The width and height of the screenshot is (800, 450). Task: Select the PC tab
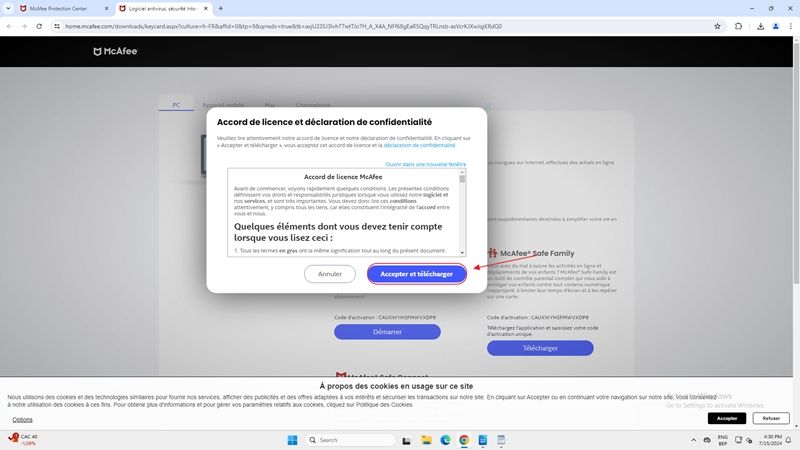point(176,105)
